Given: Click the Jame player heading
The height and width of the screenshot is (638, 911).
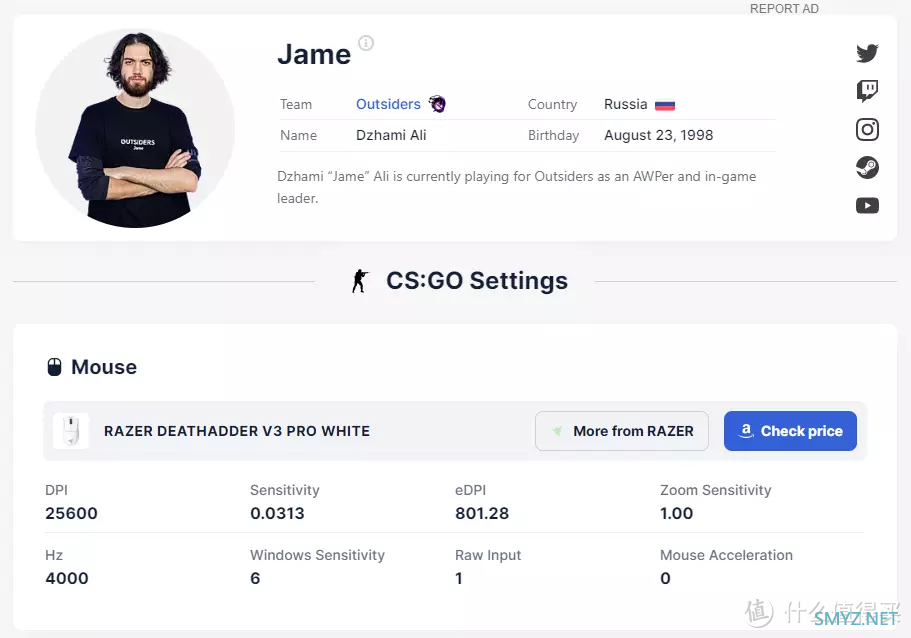Looking at the screenshot, I should (x=314, y=55).
